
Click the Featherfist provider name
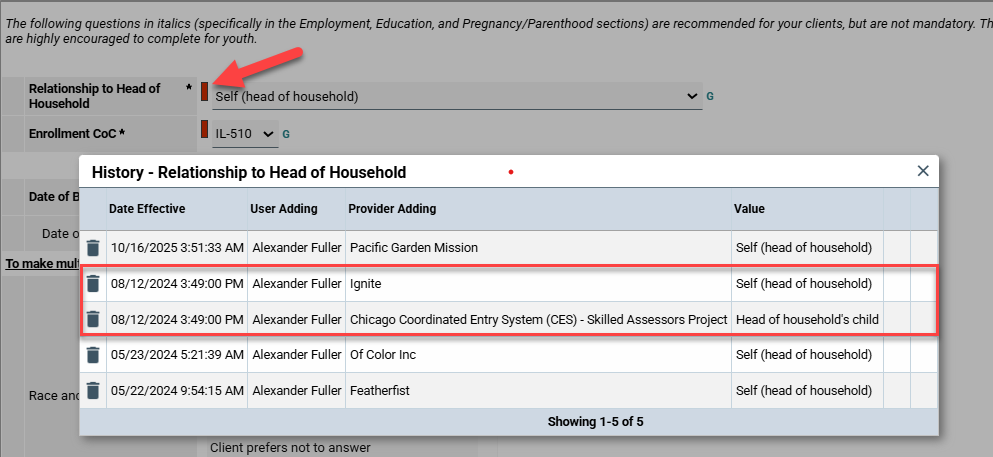[x=379, y=391]
